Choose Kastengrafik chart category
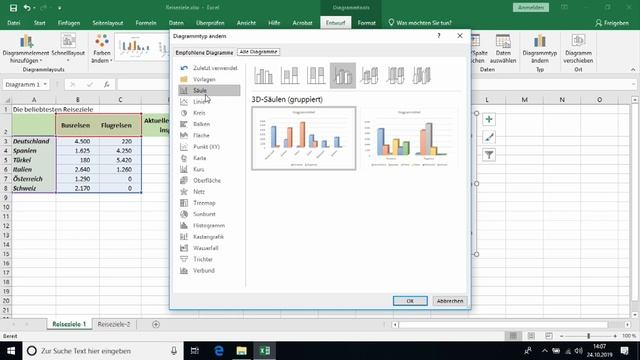The image size is (640, 360). coord(209,237)
